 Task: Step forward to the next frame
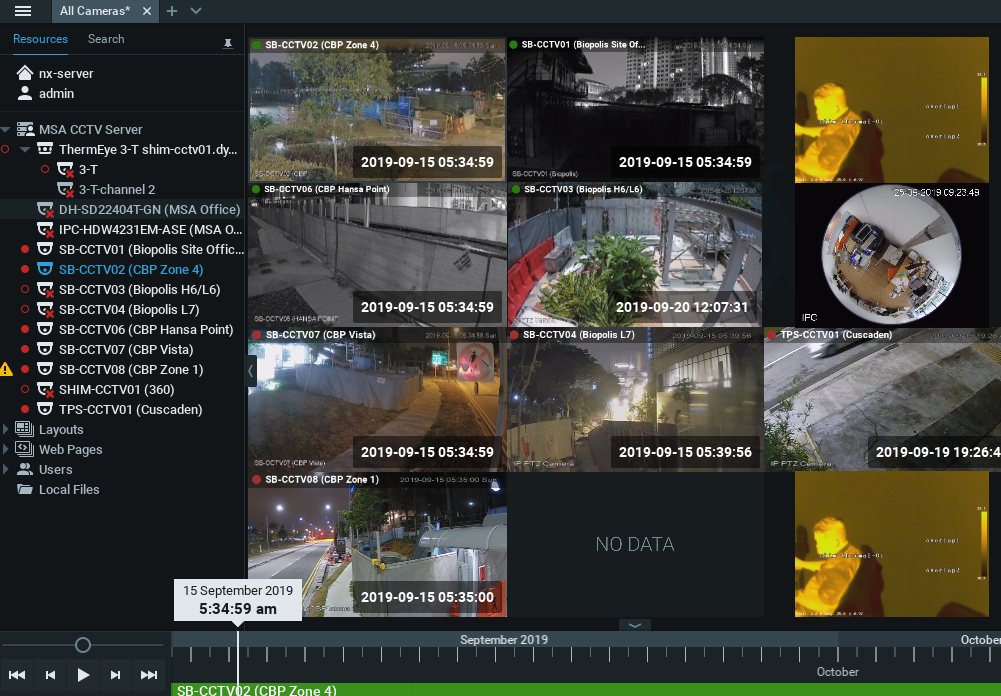tap(116, 675)
